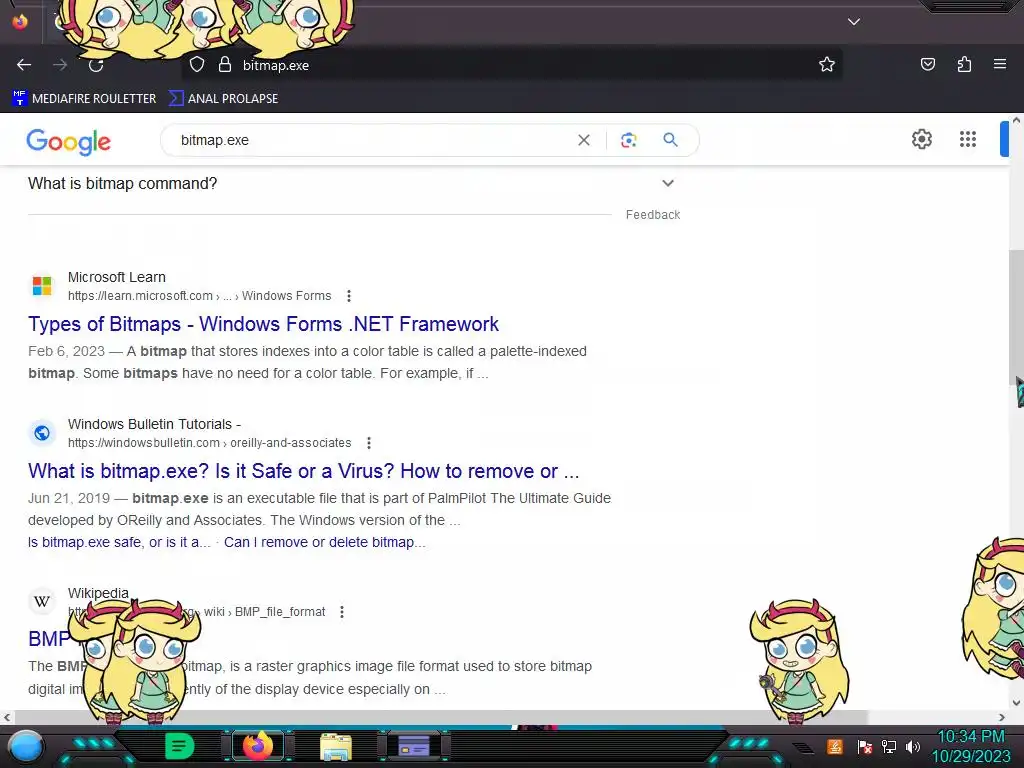Open the clock showing 10:34 PM

[x=971, y=746]
